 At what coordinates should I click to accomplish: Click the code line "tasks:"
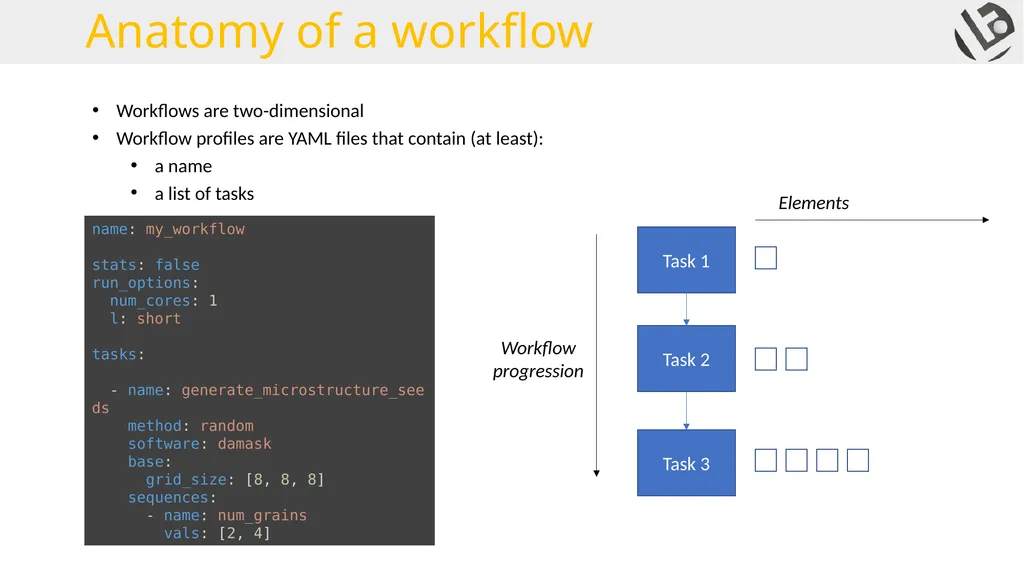coord(118,354)
